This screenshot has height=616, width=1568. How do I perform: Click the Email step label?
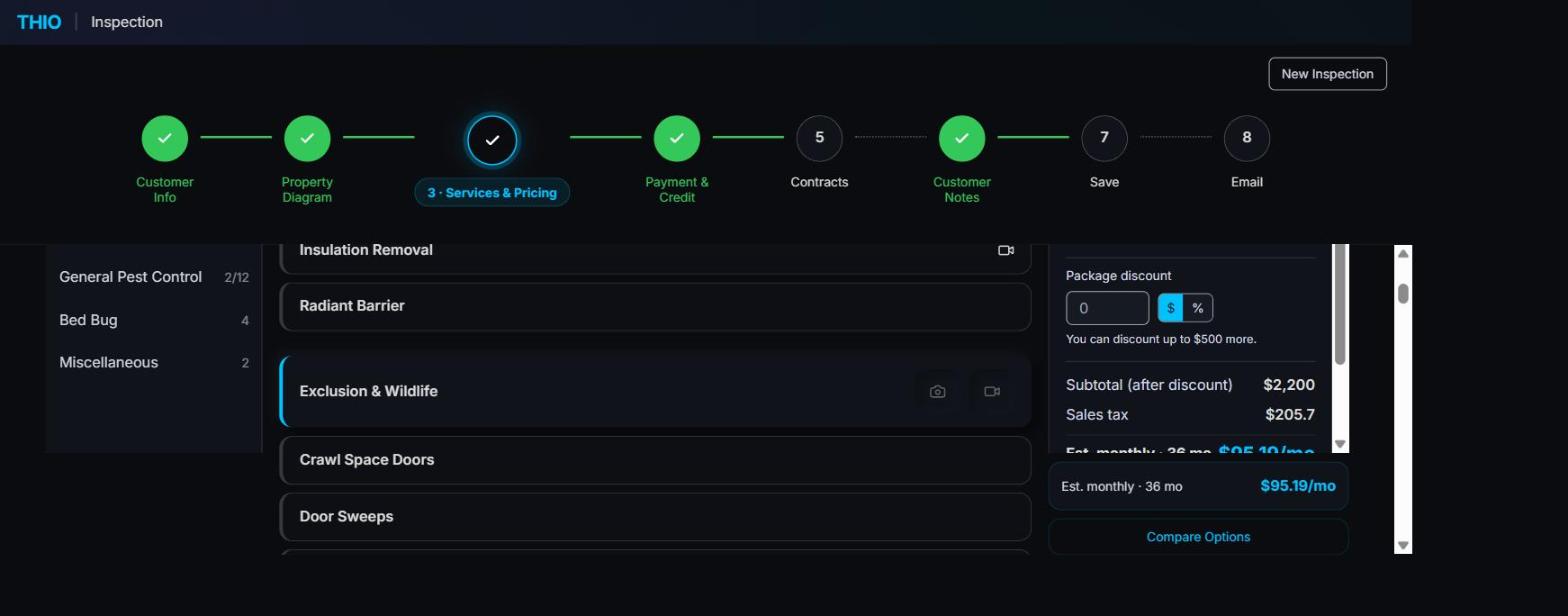pyautogui.click(x=1247, y=182)
